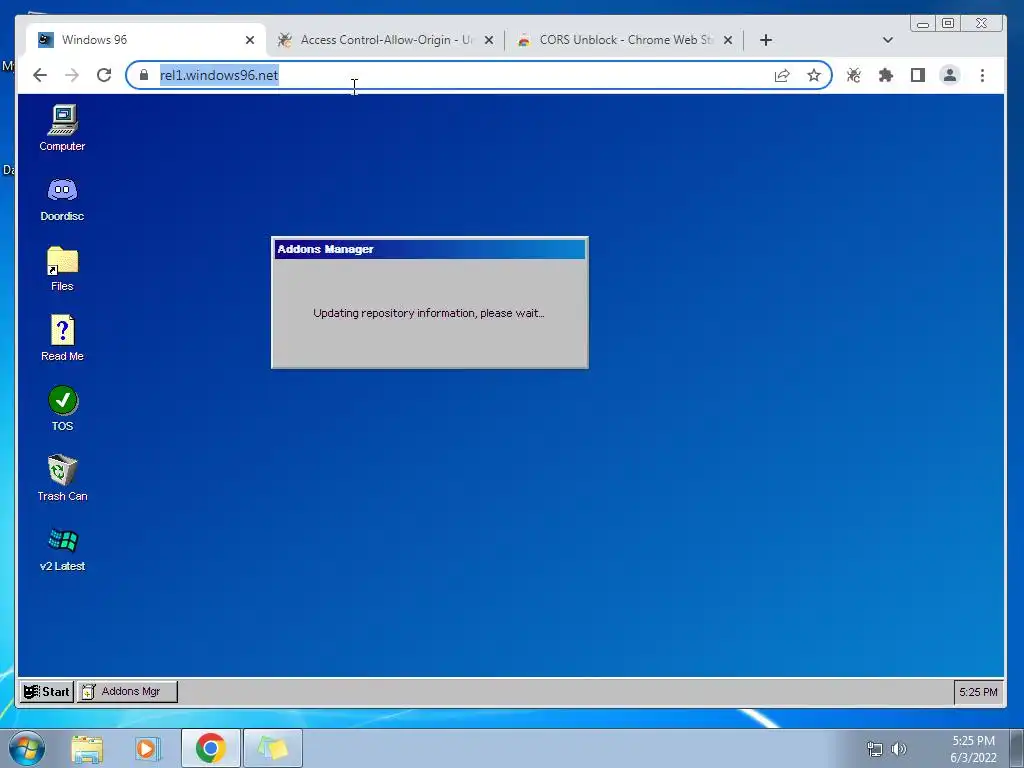Click the Windows 96 Start button
The width and height of the screenshot is (1024, 768).
[46, 692]
